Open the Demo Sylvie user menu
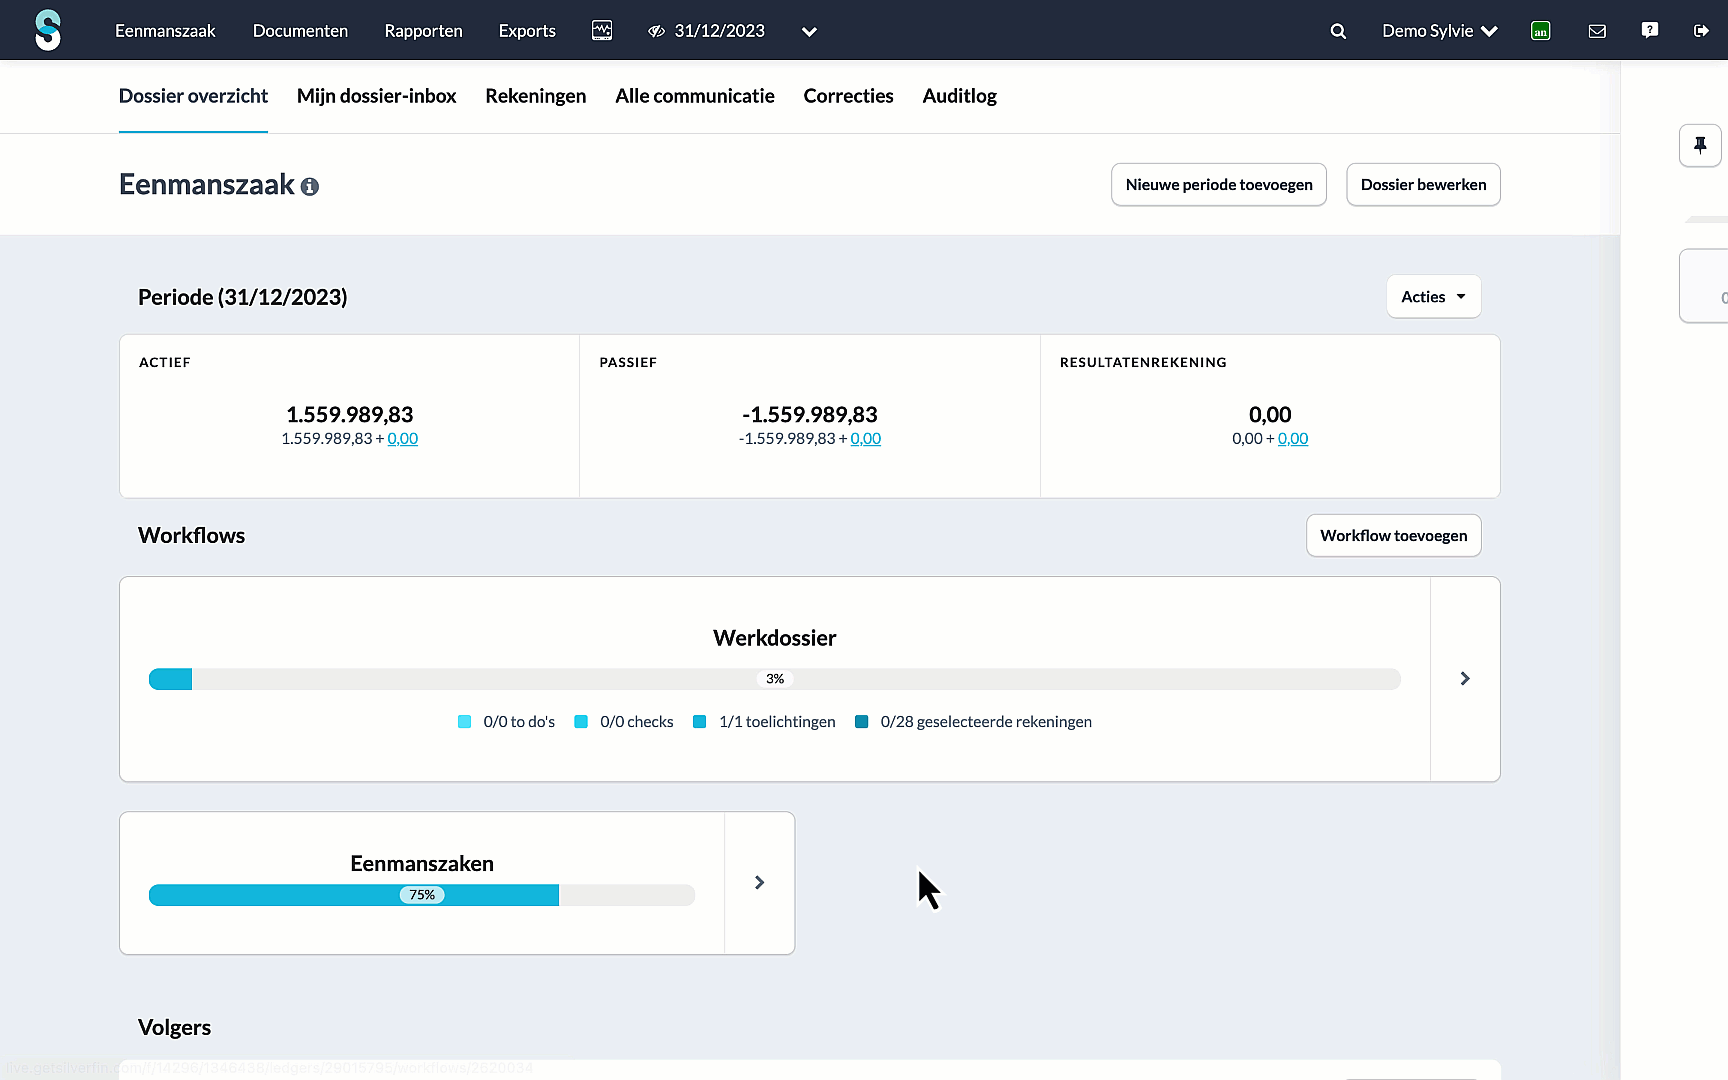 pyautogui.click(x=1440, y=31)
